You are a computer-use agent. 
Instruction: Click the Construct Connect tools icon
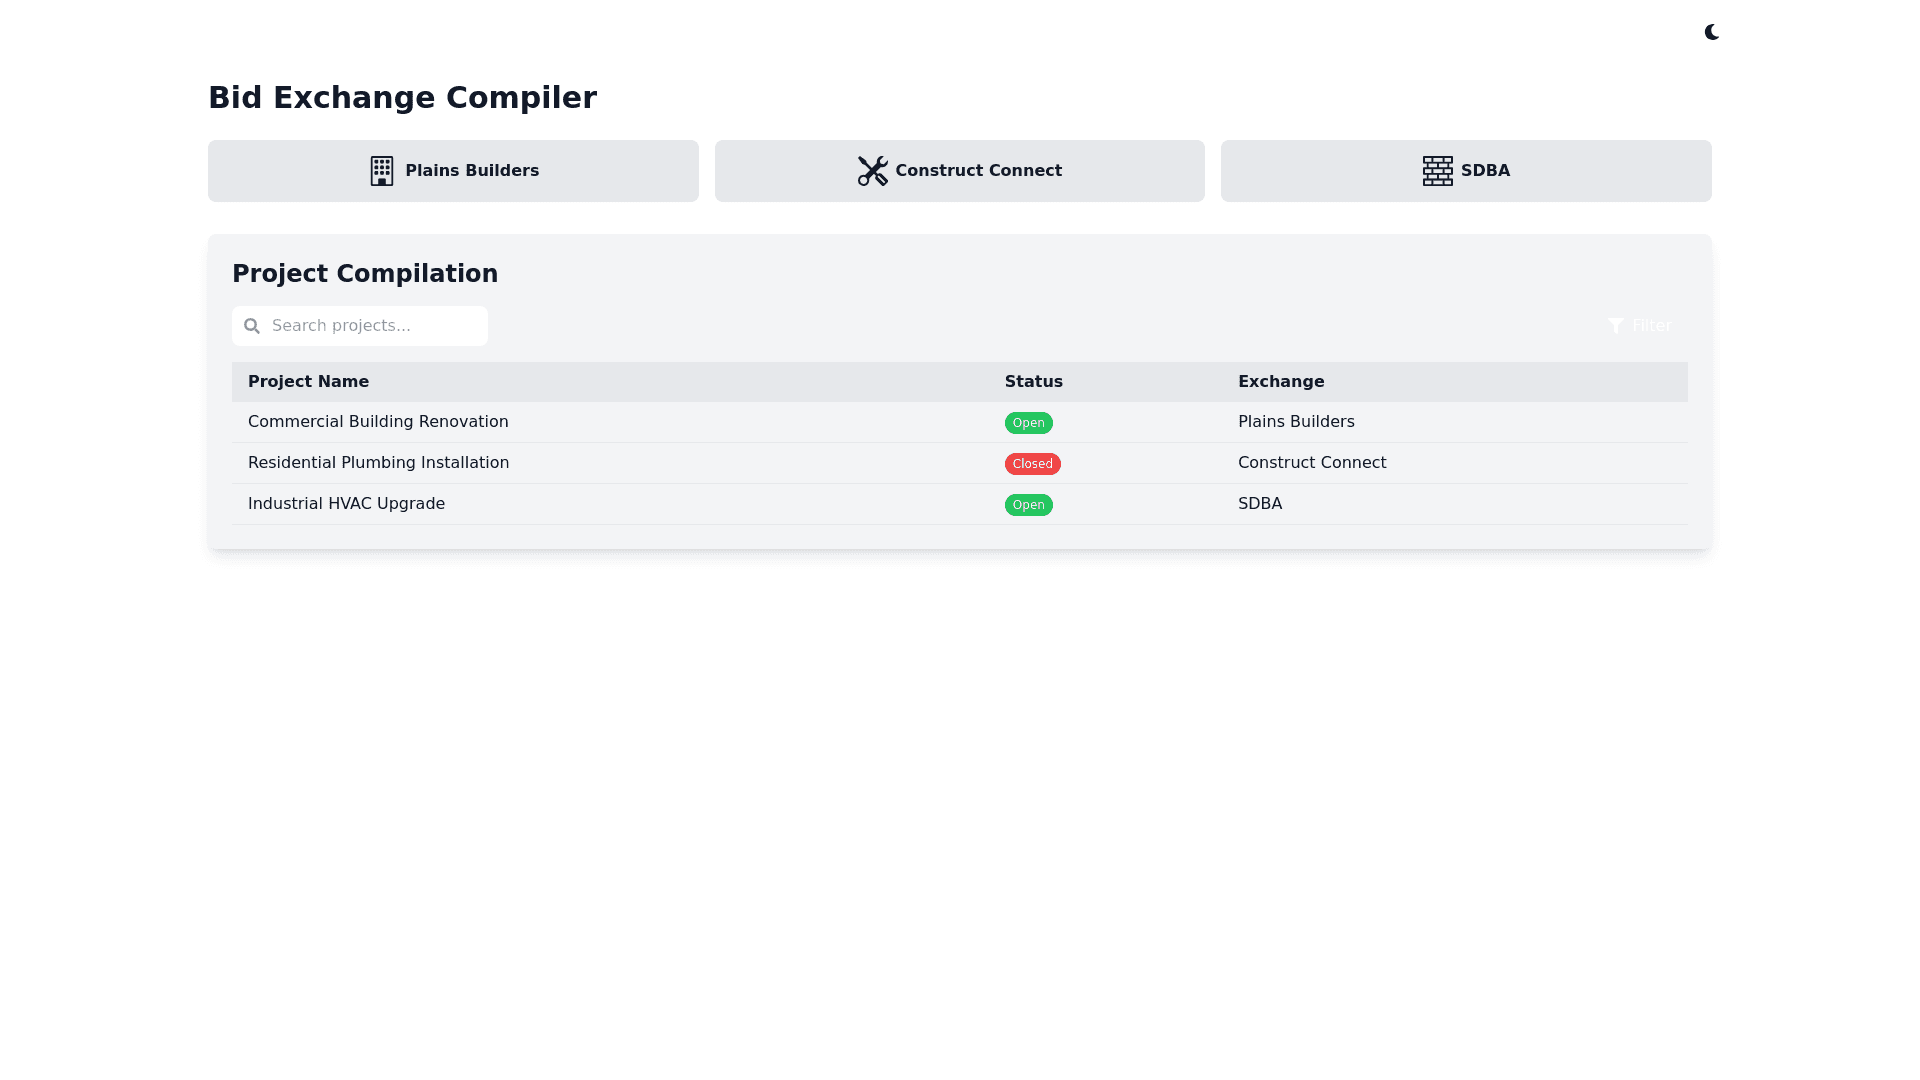tap(872, 171)
